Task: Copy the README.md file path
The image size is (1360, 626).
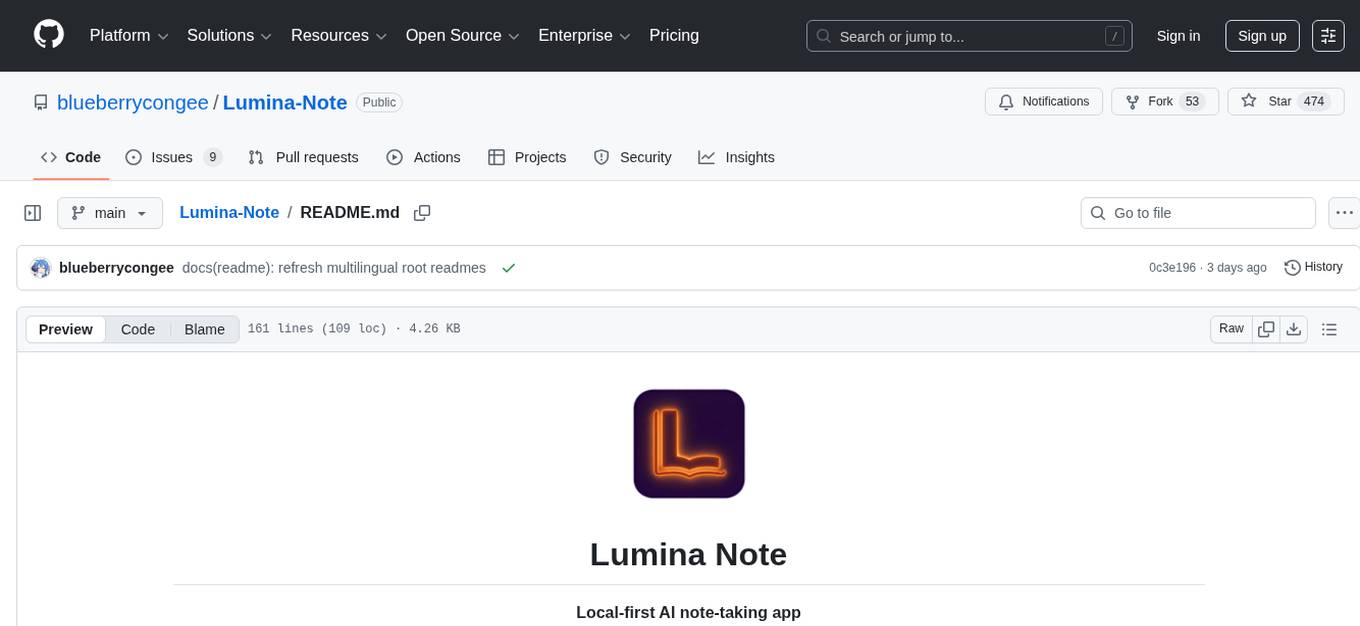Action: point(421,212)
